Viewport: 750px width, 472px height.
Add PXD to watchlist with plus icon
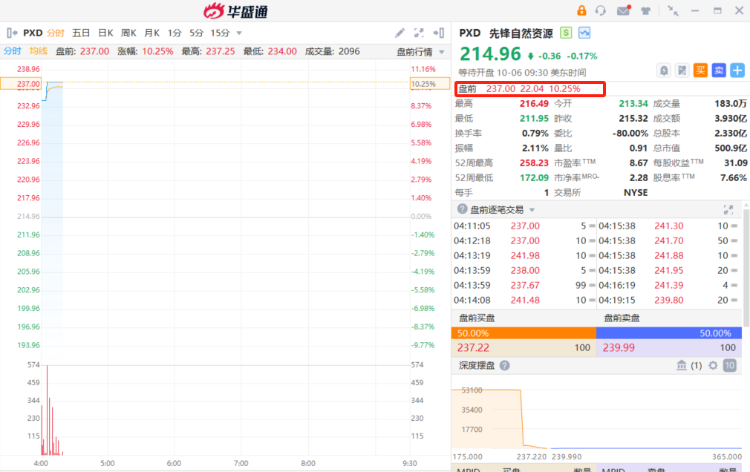coord(737,69)
